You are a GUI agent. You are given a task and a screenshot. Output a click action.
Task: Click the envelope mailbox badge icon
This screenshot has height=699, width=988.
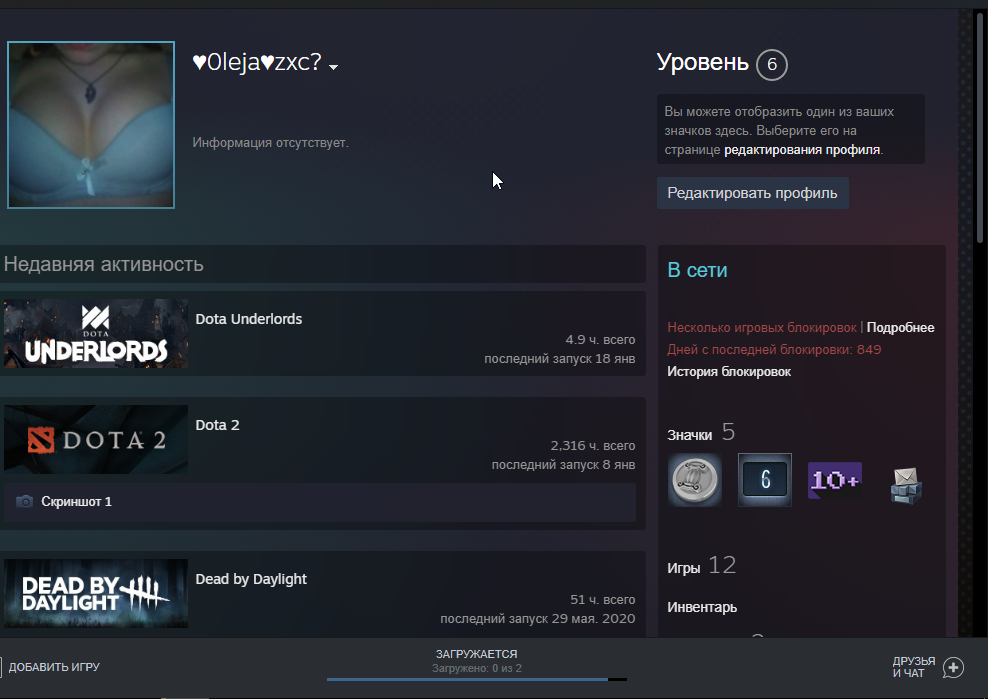pyautogui.click(x=906, y=484)
